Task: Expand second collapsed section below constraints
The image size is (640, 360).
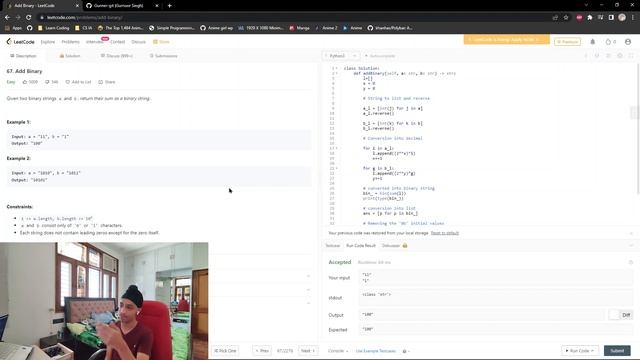Action: click(308, 290)
